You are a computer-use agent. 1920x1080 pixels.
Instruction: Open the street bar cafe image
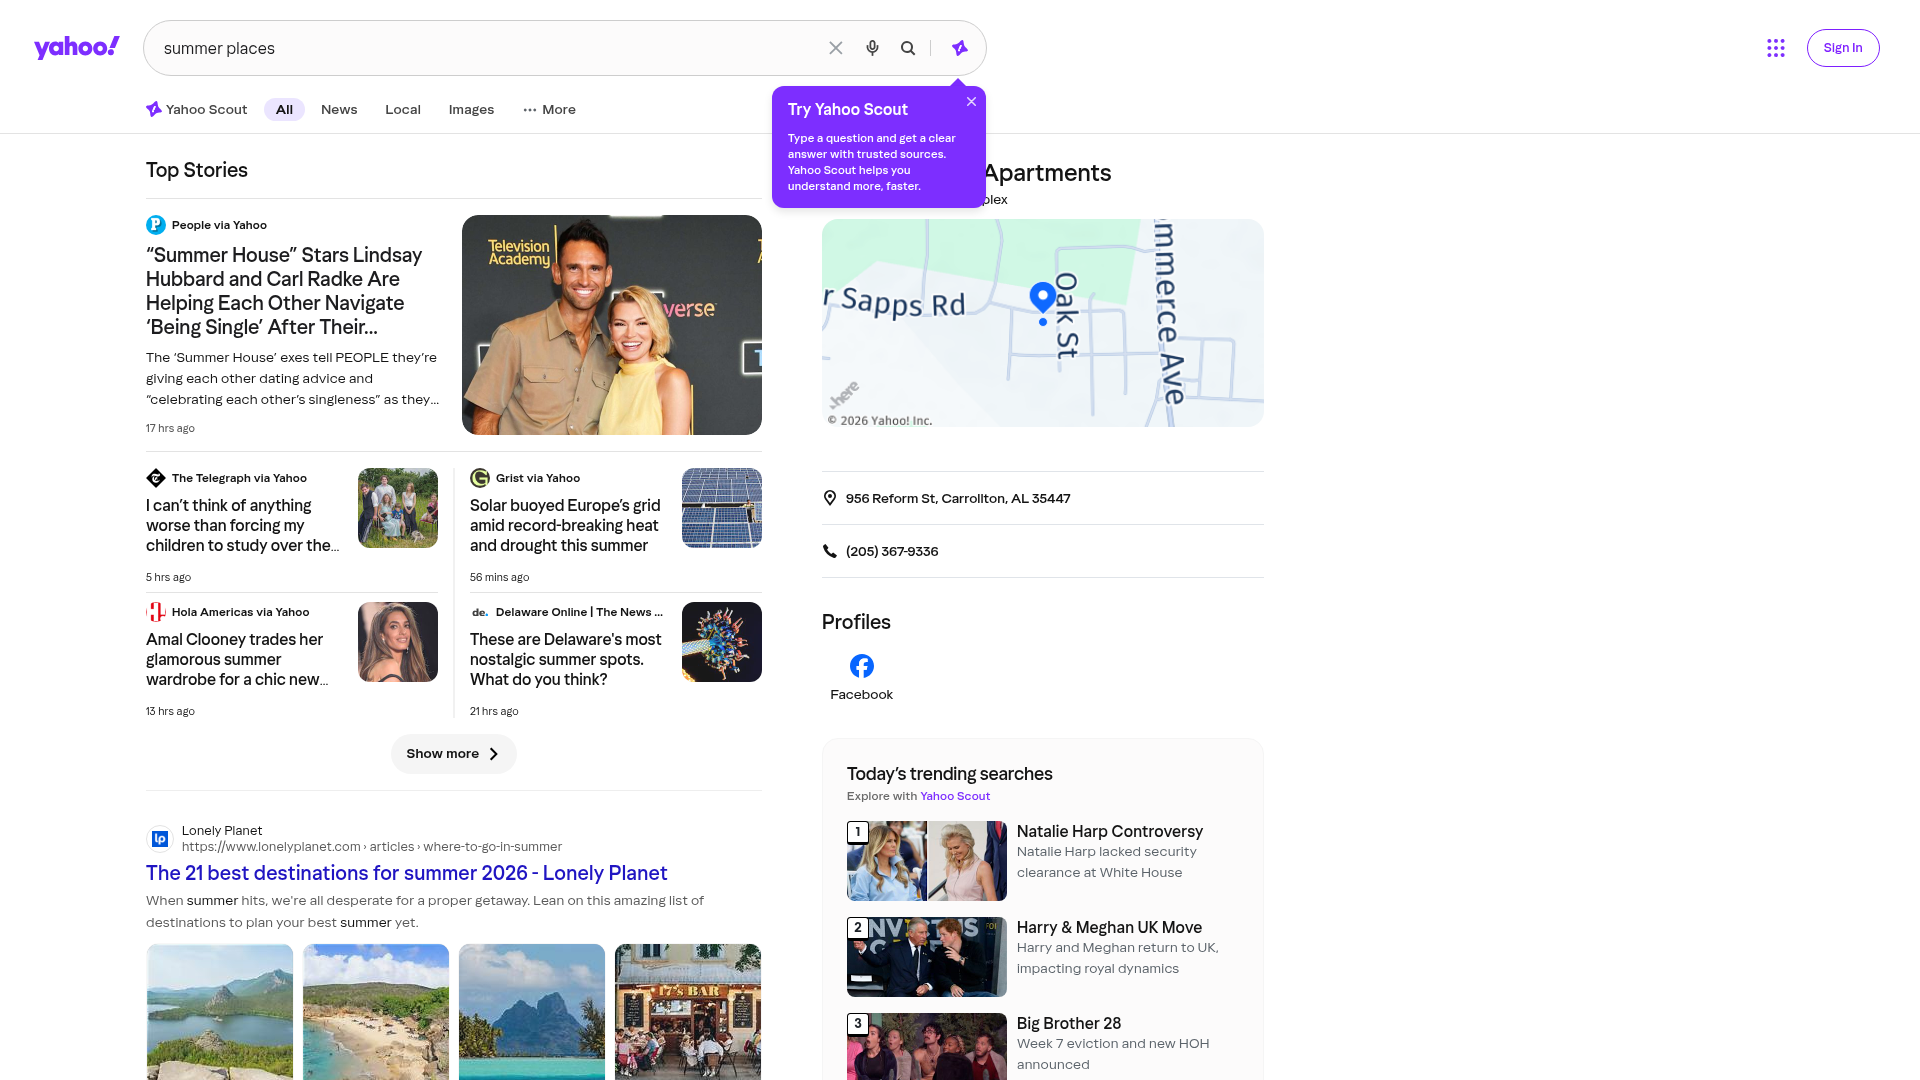point(688,1012)
